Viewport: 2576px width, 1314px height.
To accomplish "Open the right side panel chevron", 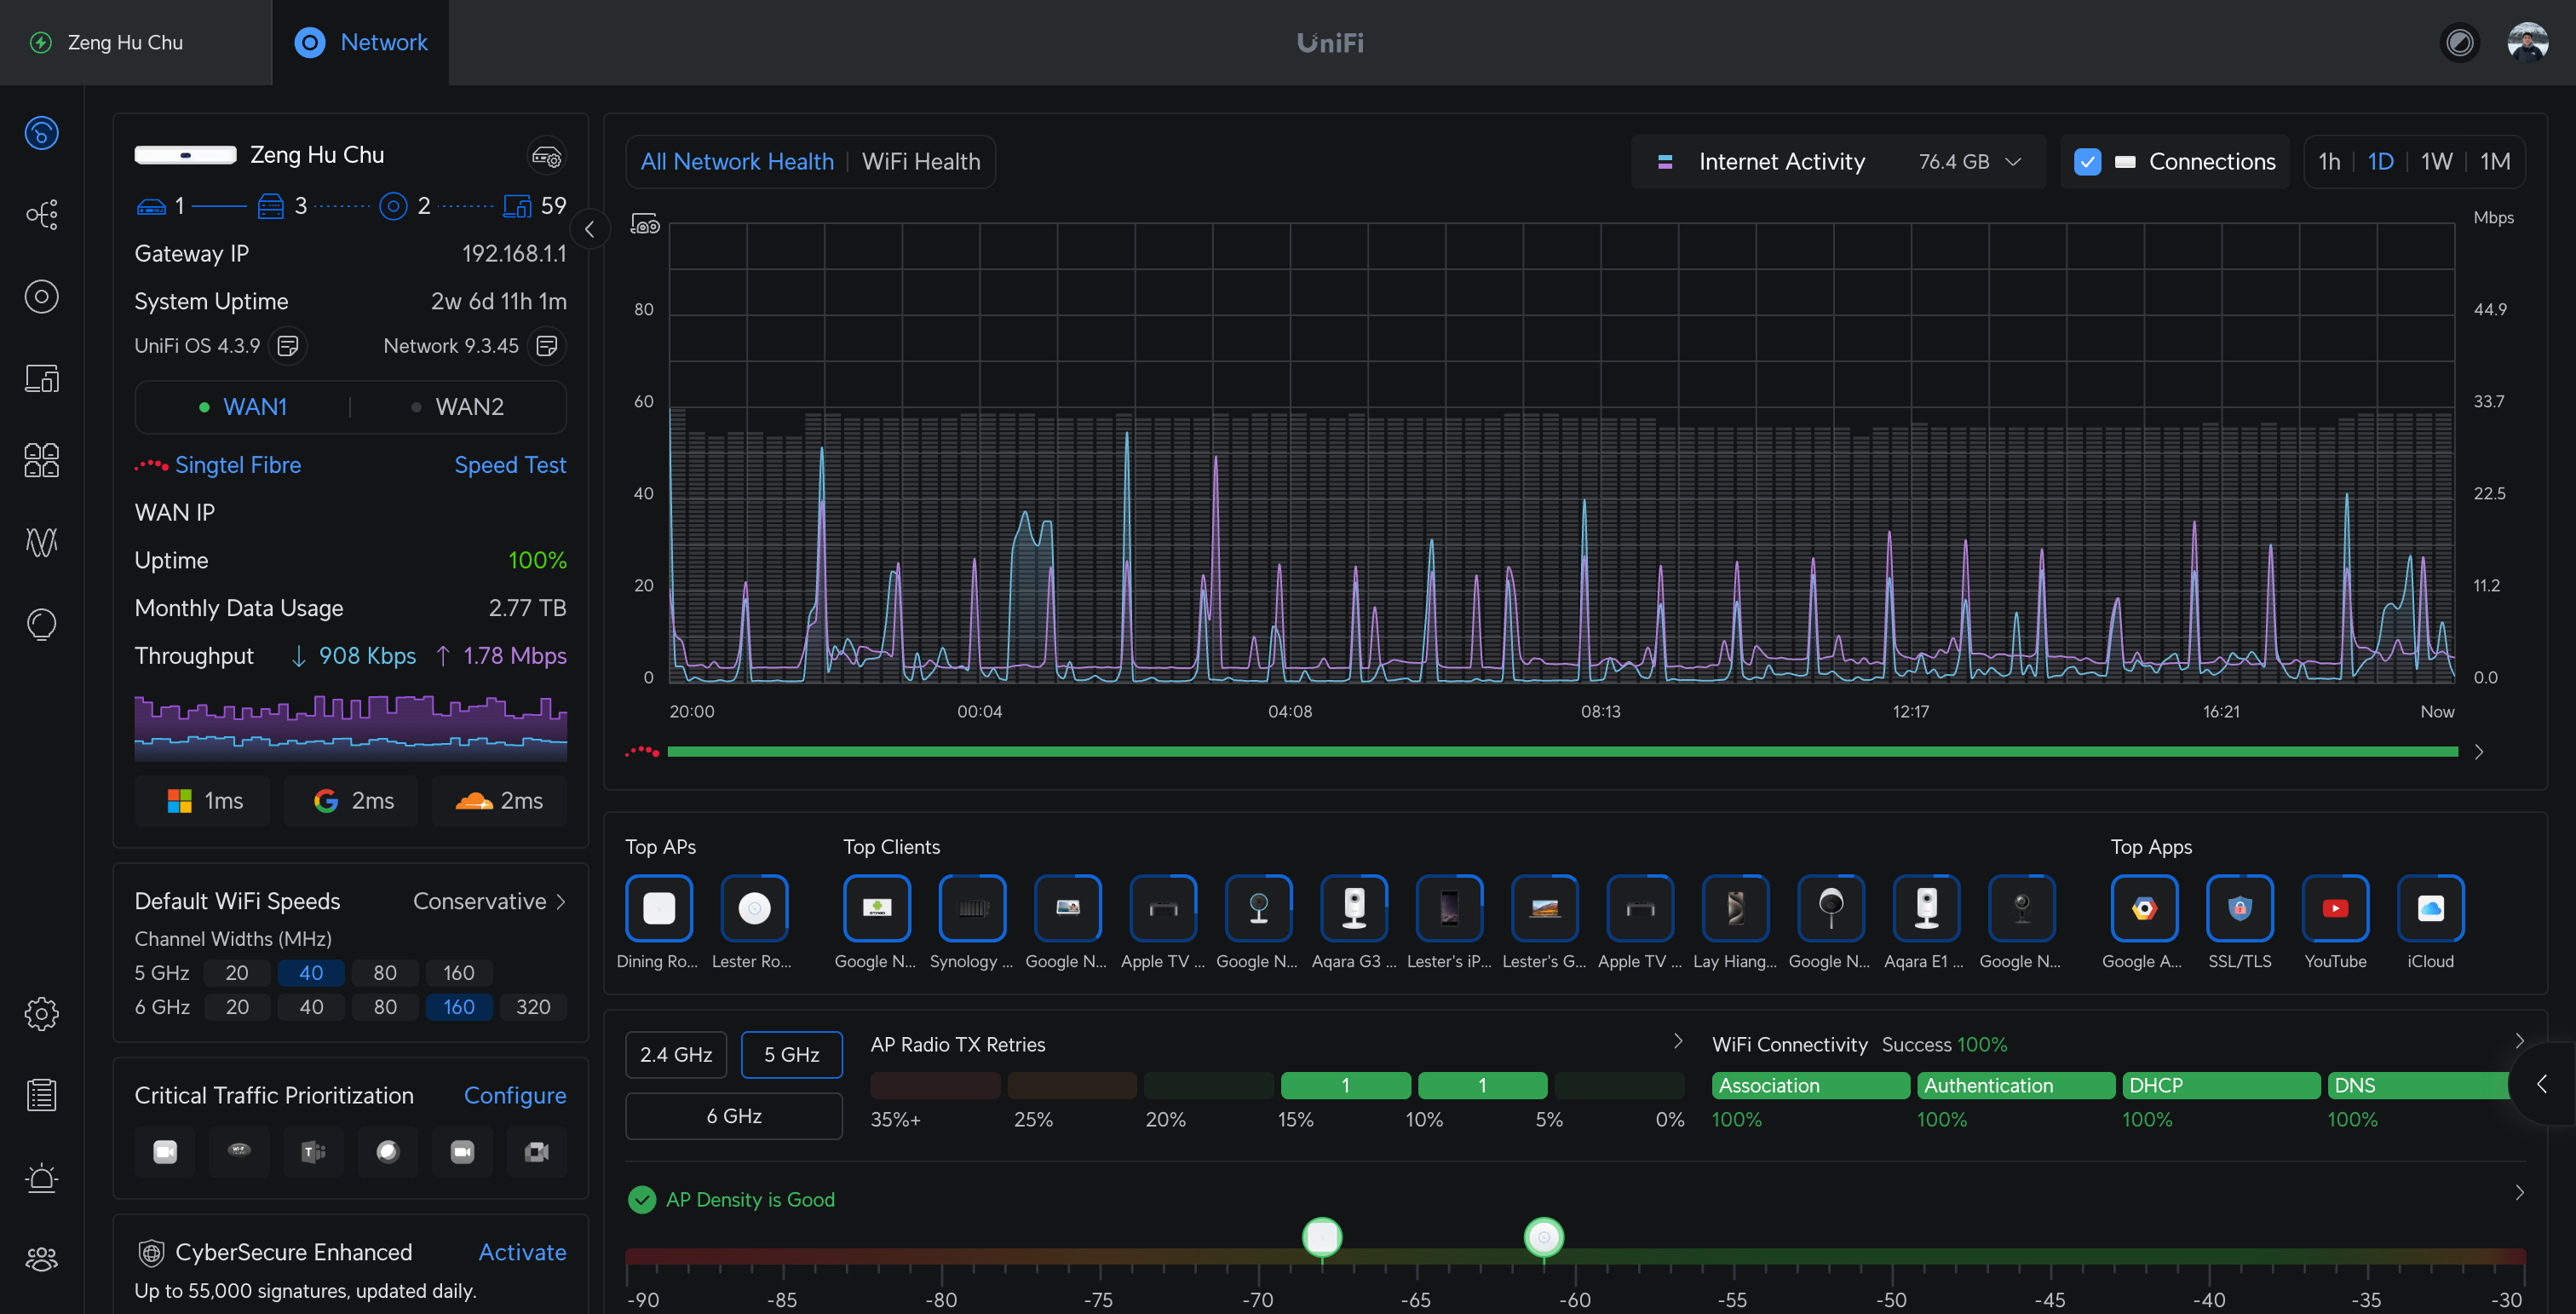I will click(2542, 1084).
